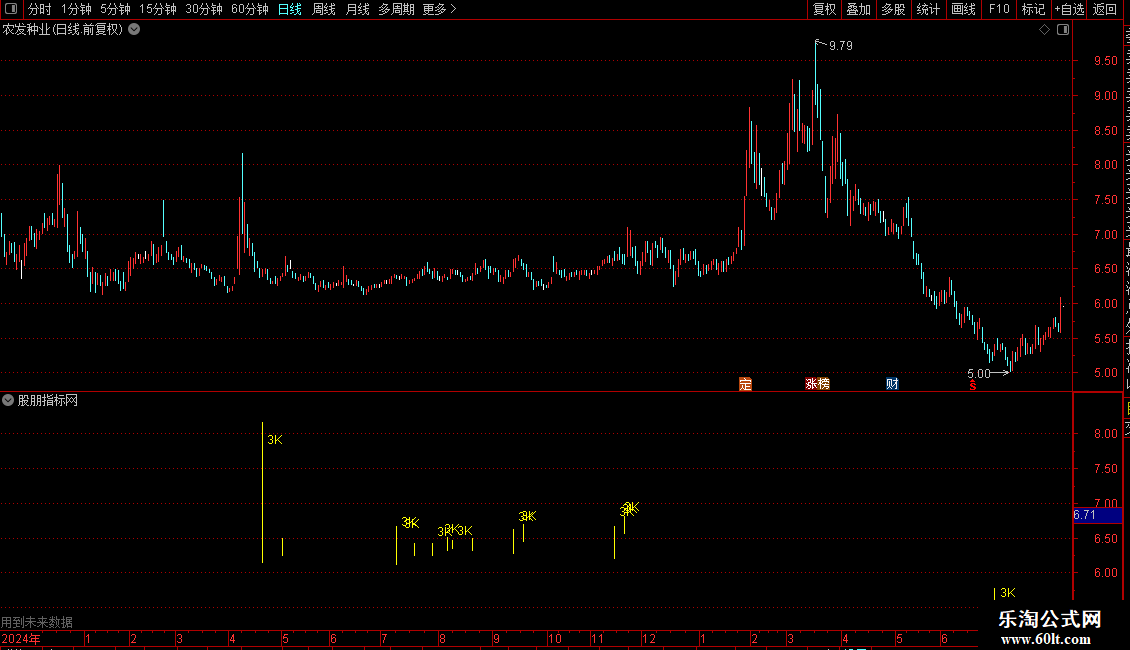1130x650 pixels.
Task: Click the 9.50 price axis label
Action: [1105, 61]
